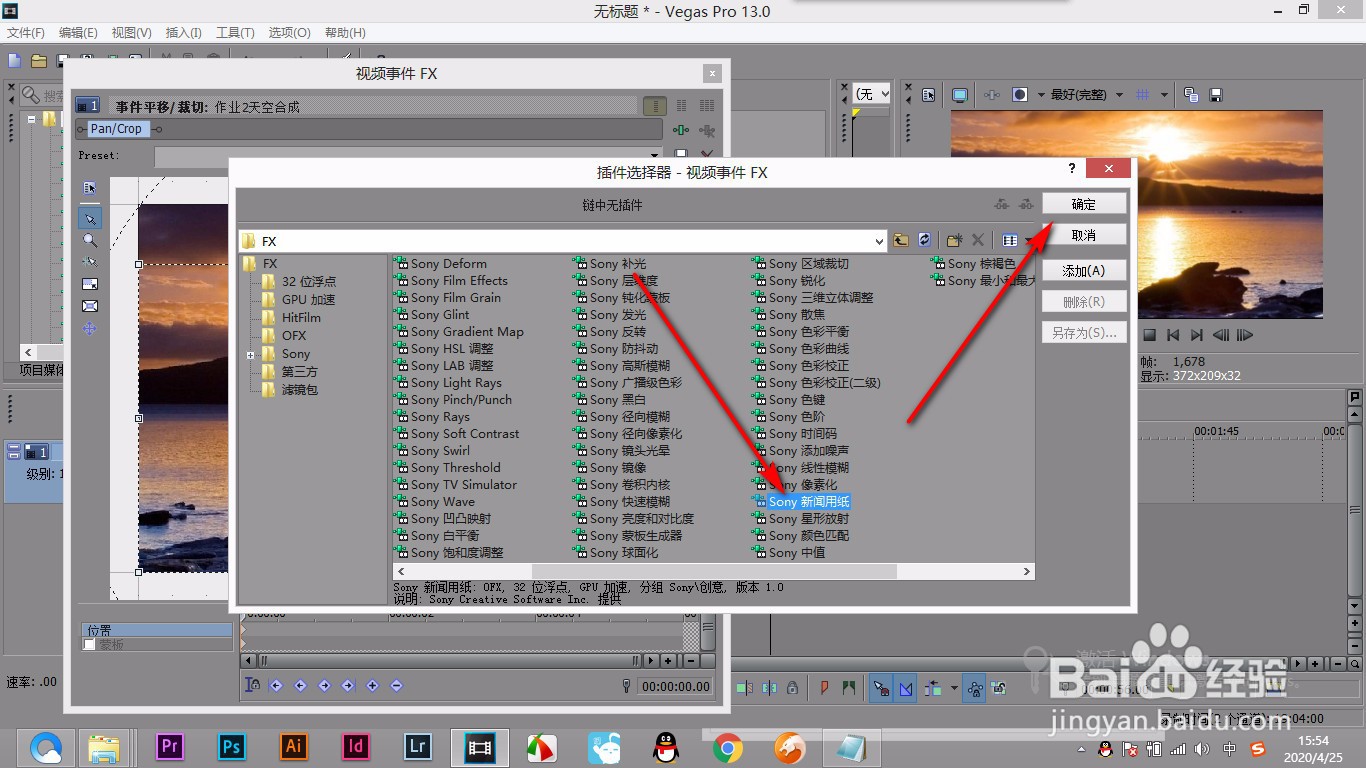
Task: Click the 取消 button in plugin chooser
Action: [x=1084, y=235]
